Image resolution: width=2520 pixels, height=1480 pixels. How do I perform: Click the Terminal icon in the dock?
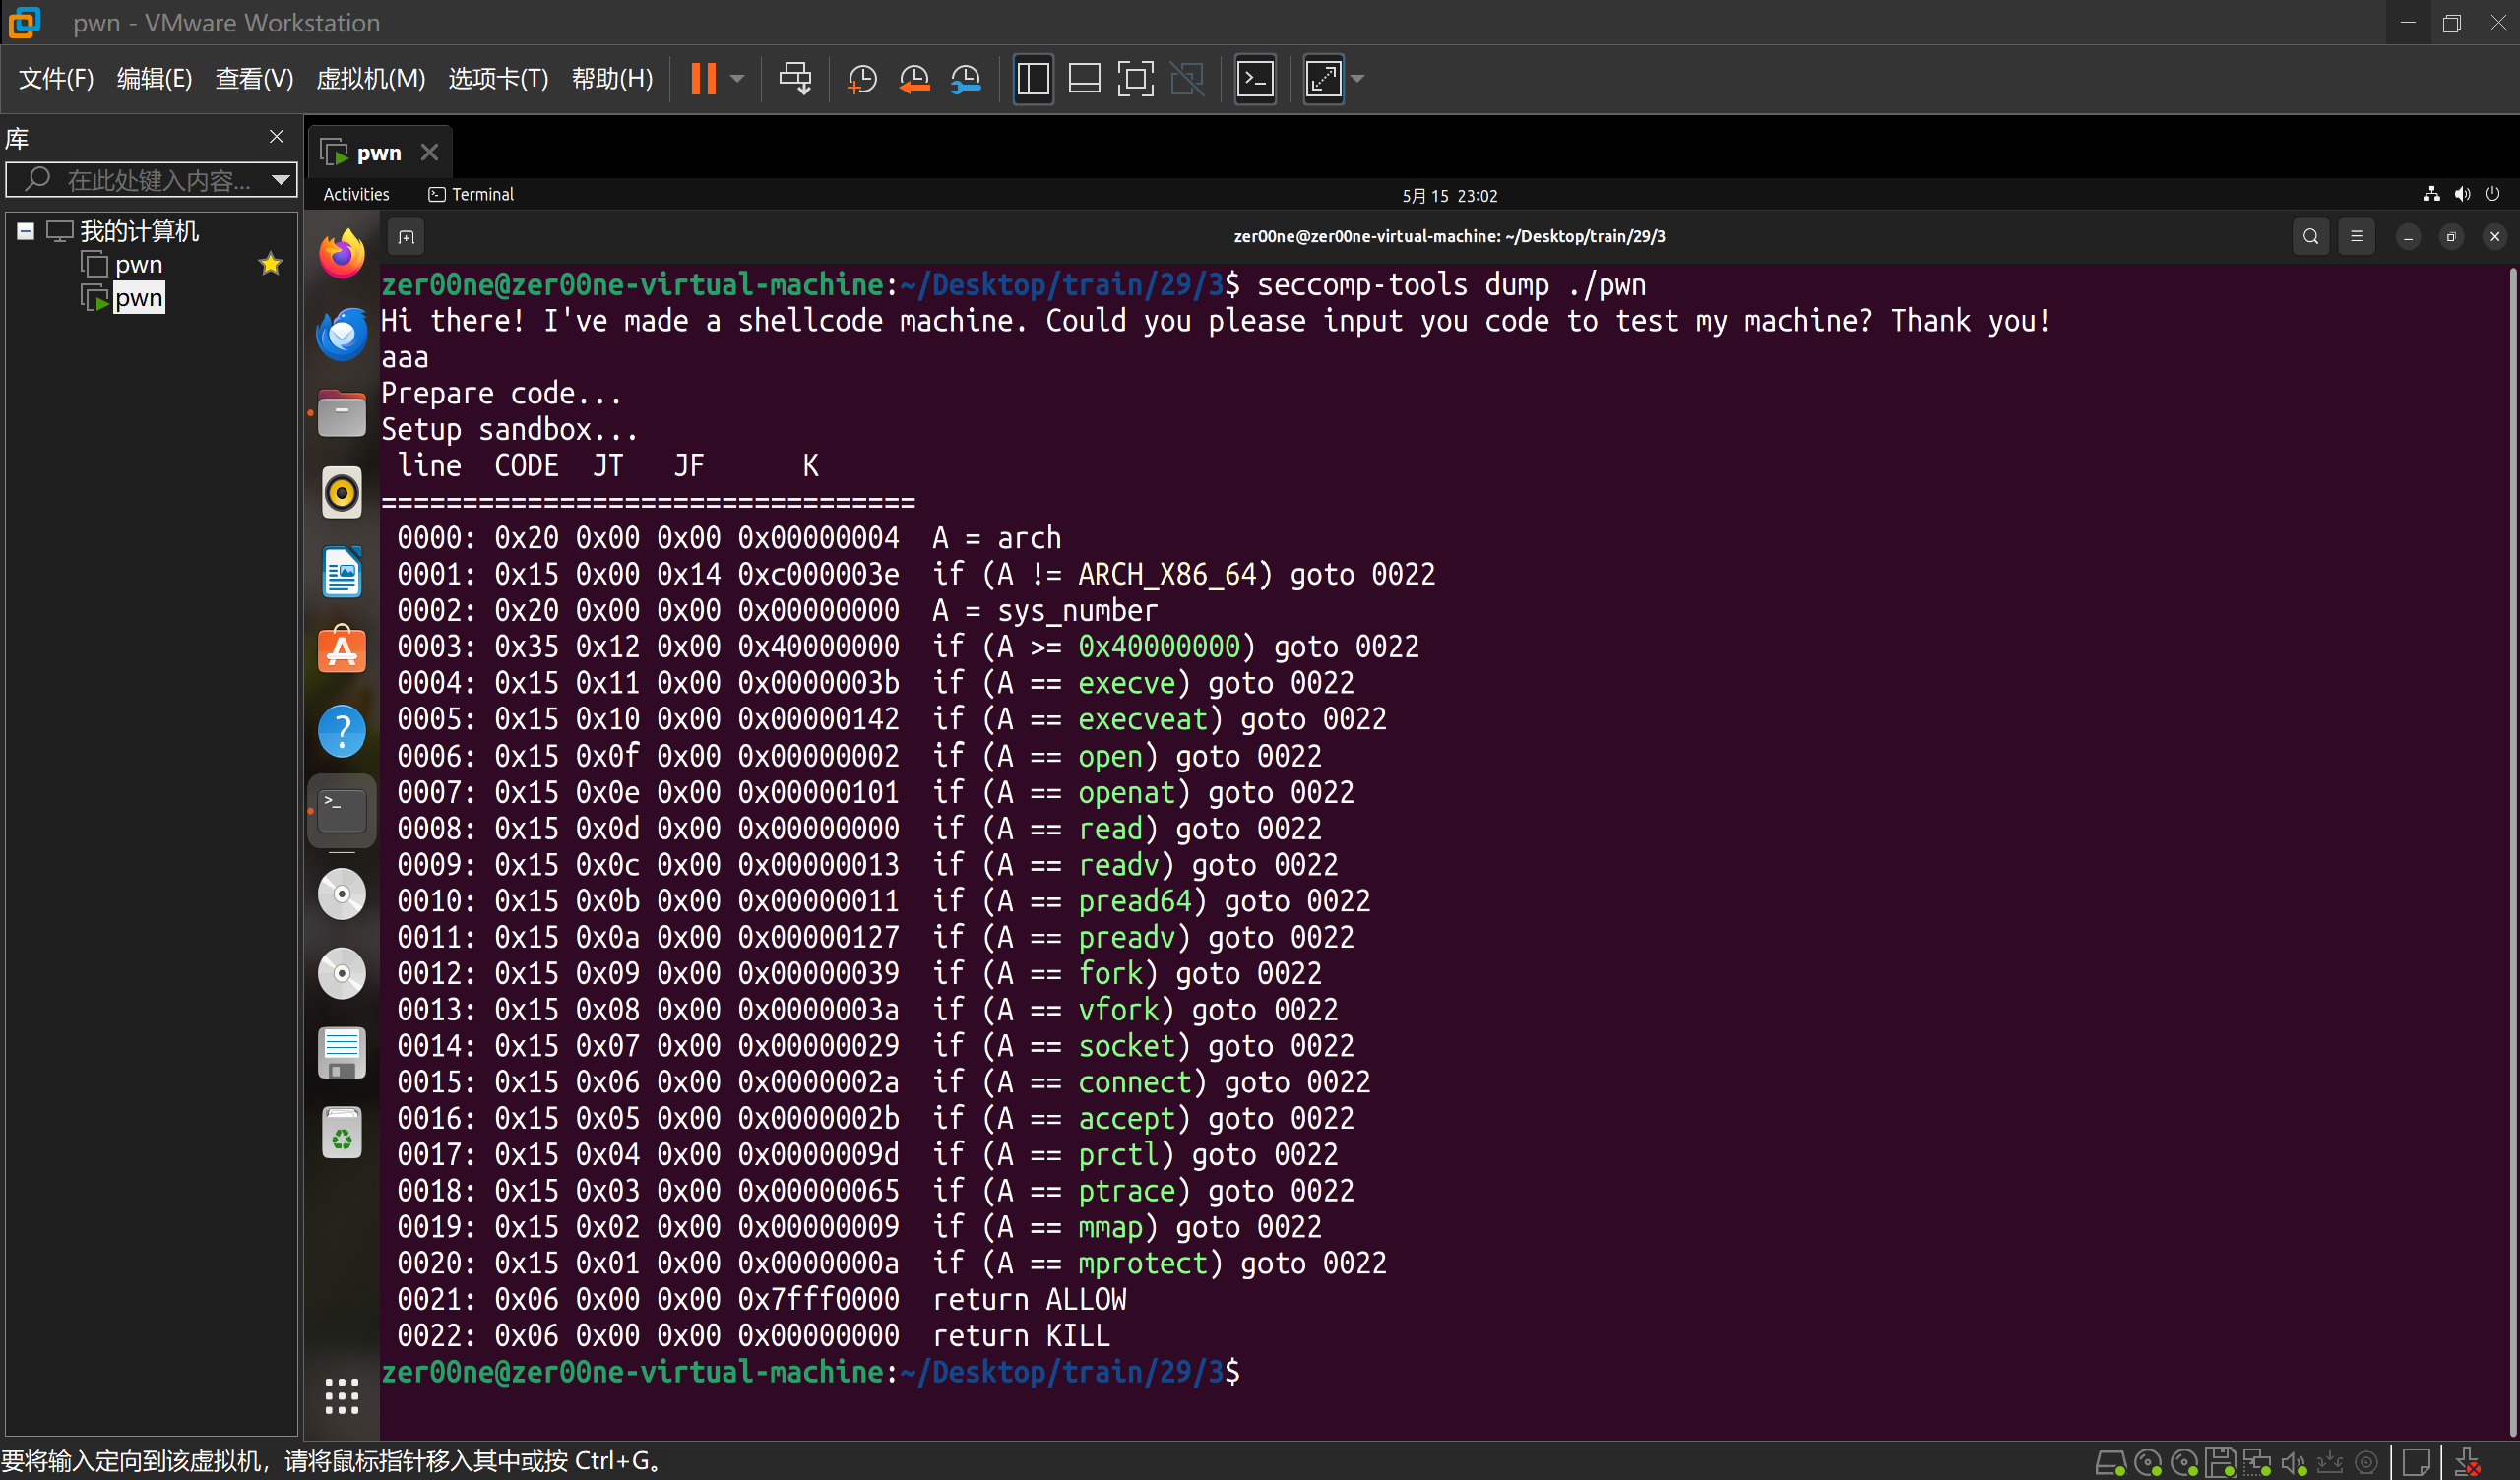tap(342, 811)
